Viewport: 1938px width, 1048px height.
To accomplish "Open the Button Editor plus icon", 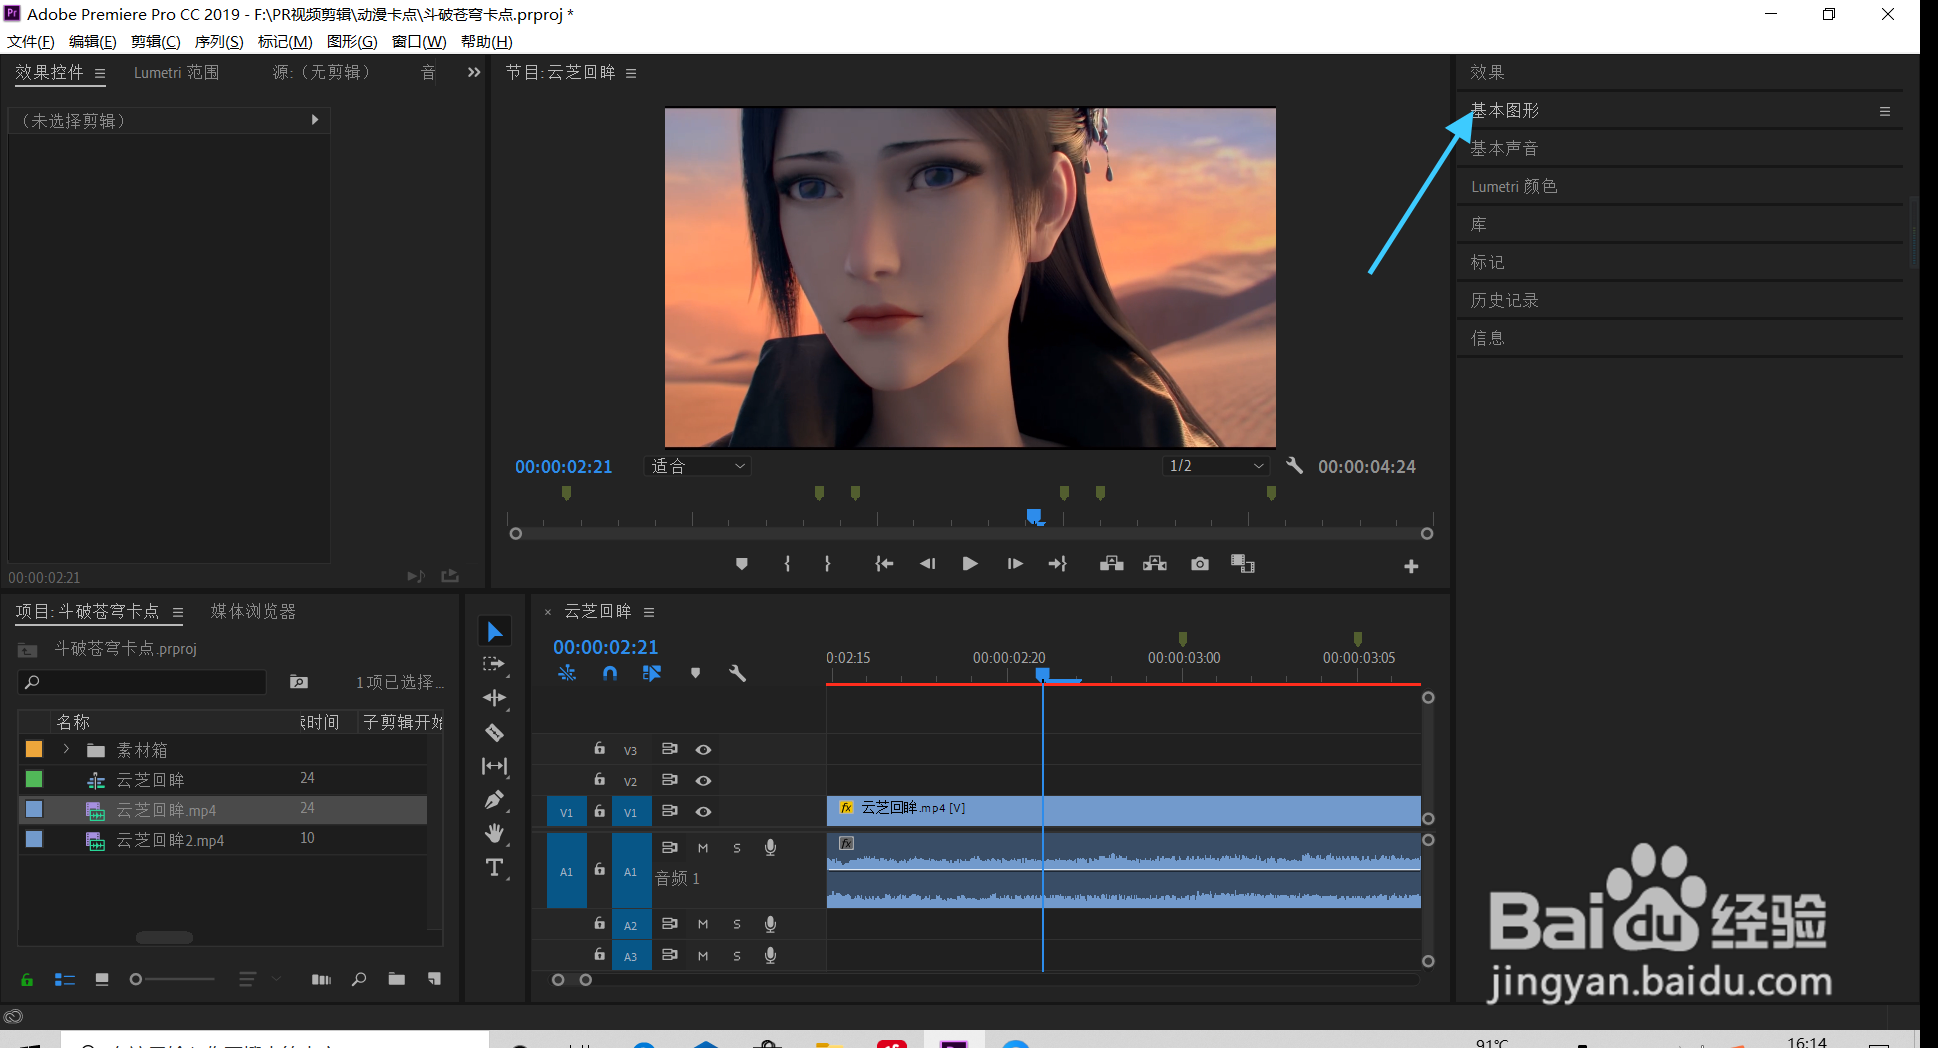I will 1411,566.
